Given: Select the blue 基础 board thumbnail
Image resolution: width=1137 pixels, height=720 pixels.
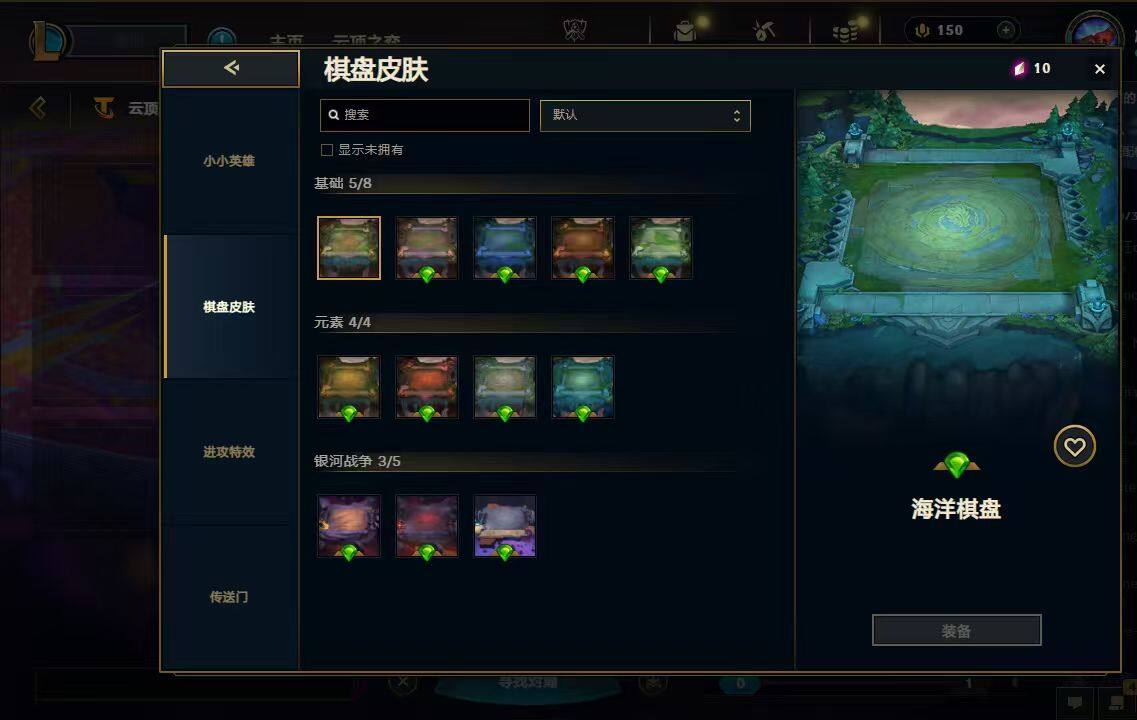Looking at the screenshot, I should click(505, 248).
